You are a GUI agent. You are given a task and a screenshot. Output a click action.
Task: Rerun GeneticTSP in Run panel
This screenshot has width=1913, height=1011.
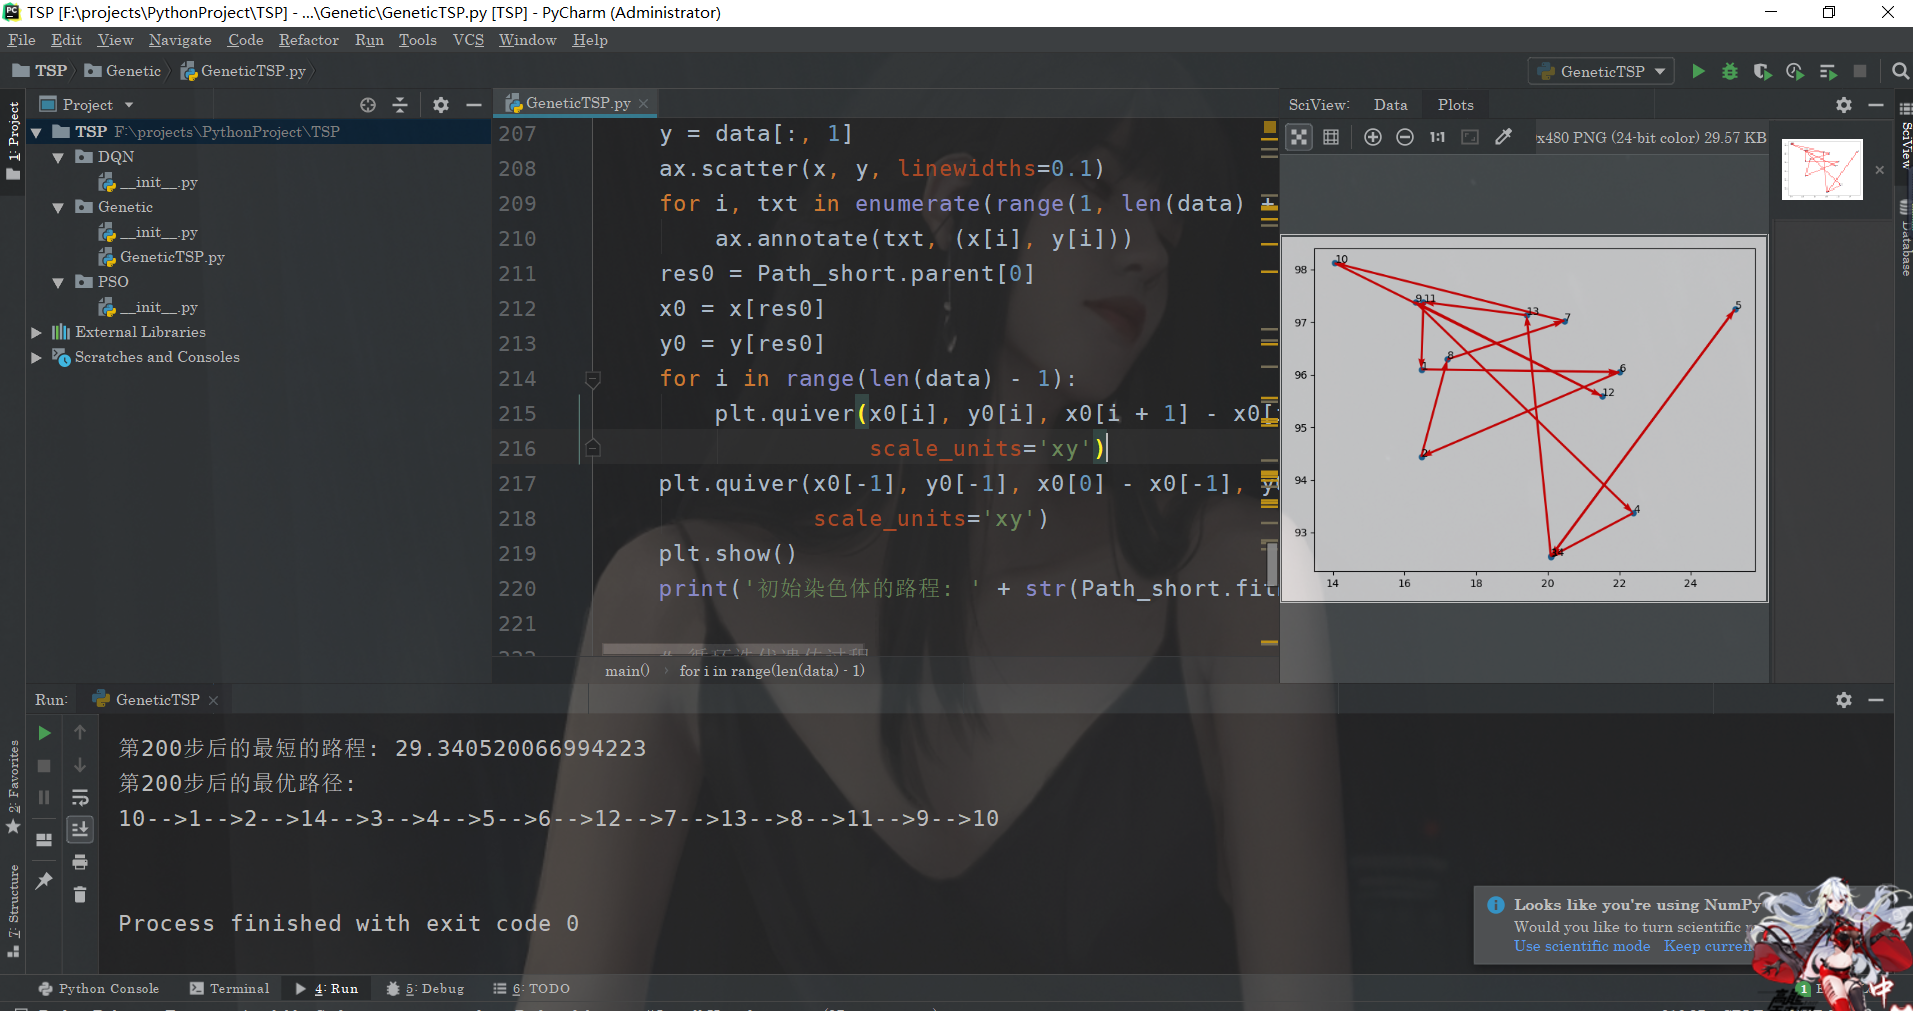coord(44,733)
